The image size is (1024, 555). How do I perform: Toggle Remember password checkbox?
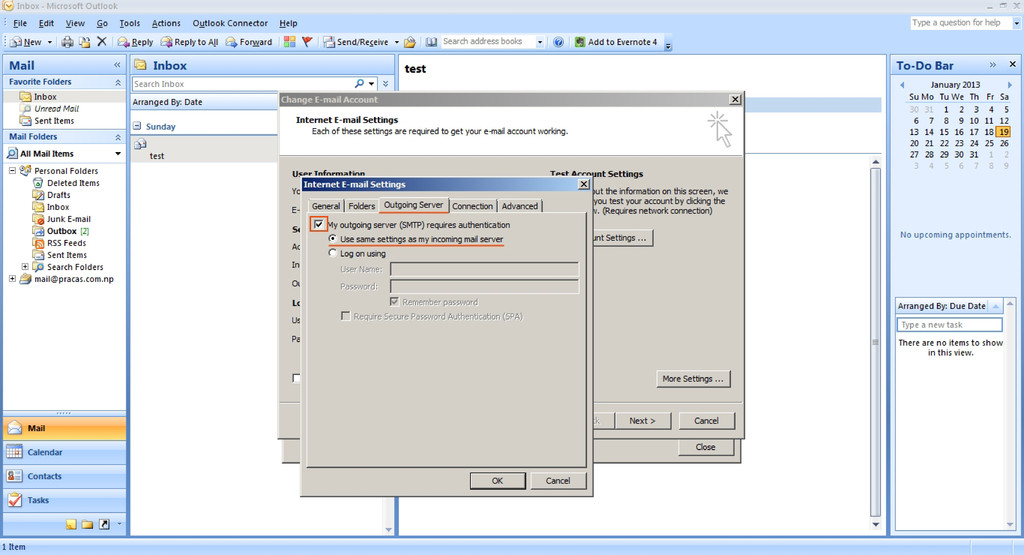[x=394, y=302]
